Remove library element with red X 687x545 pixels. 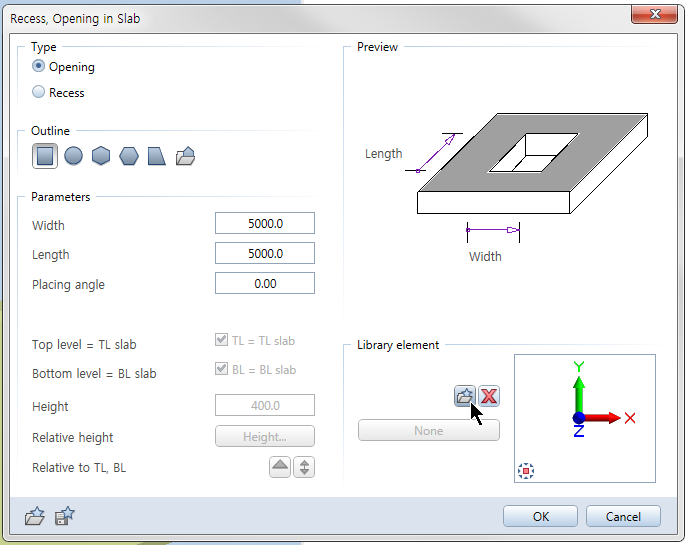point(489,396)
